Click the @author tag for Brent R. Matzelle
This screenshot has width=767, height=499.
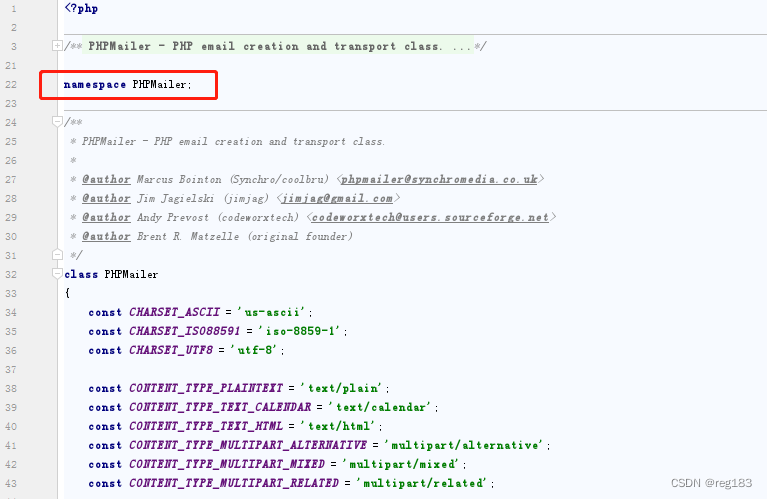click(106, 237)
